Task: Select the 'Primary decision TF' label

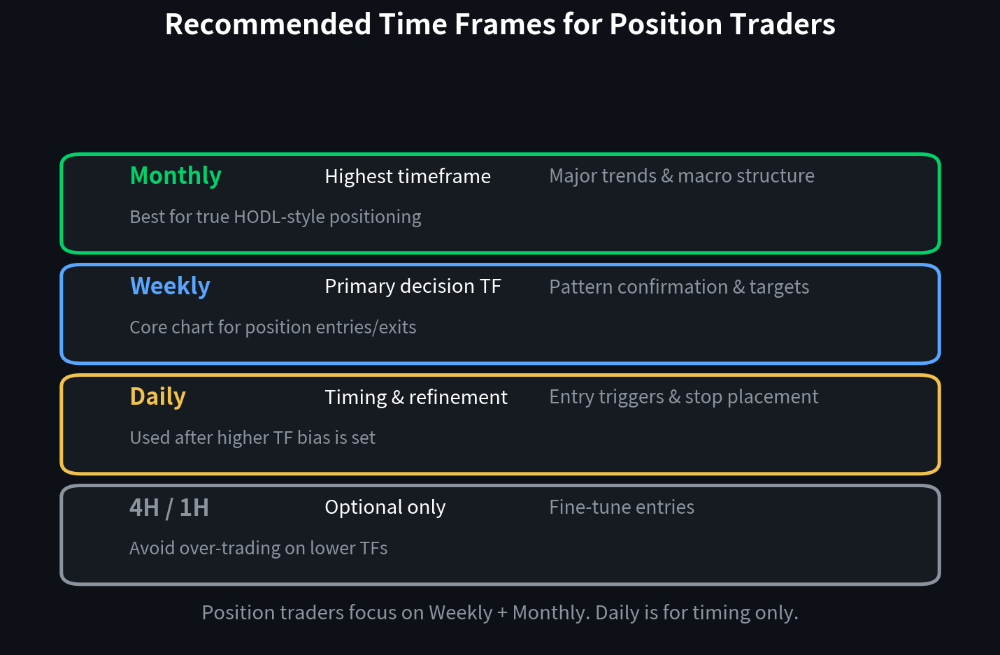Action: [x=413, y=286]
